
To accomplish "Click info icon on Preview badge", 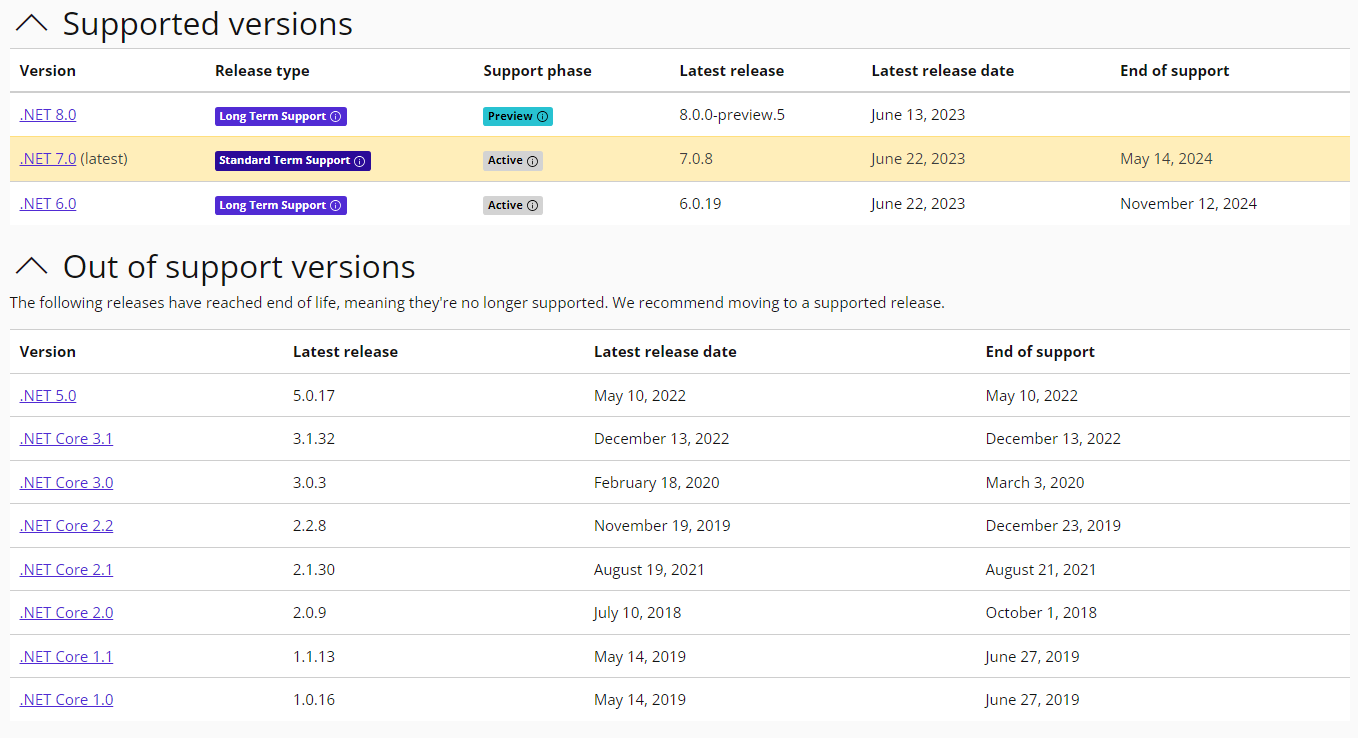I will click(543, 117).
